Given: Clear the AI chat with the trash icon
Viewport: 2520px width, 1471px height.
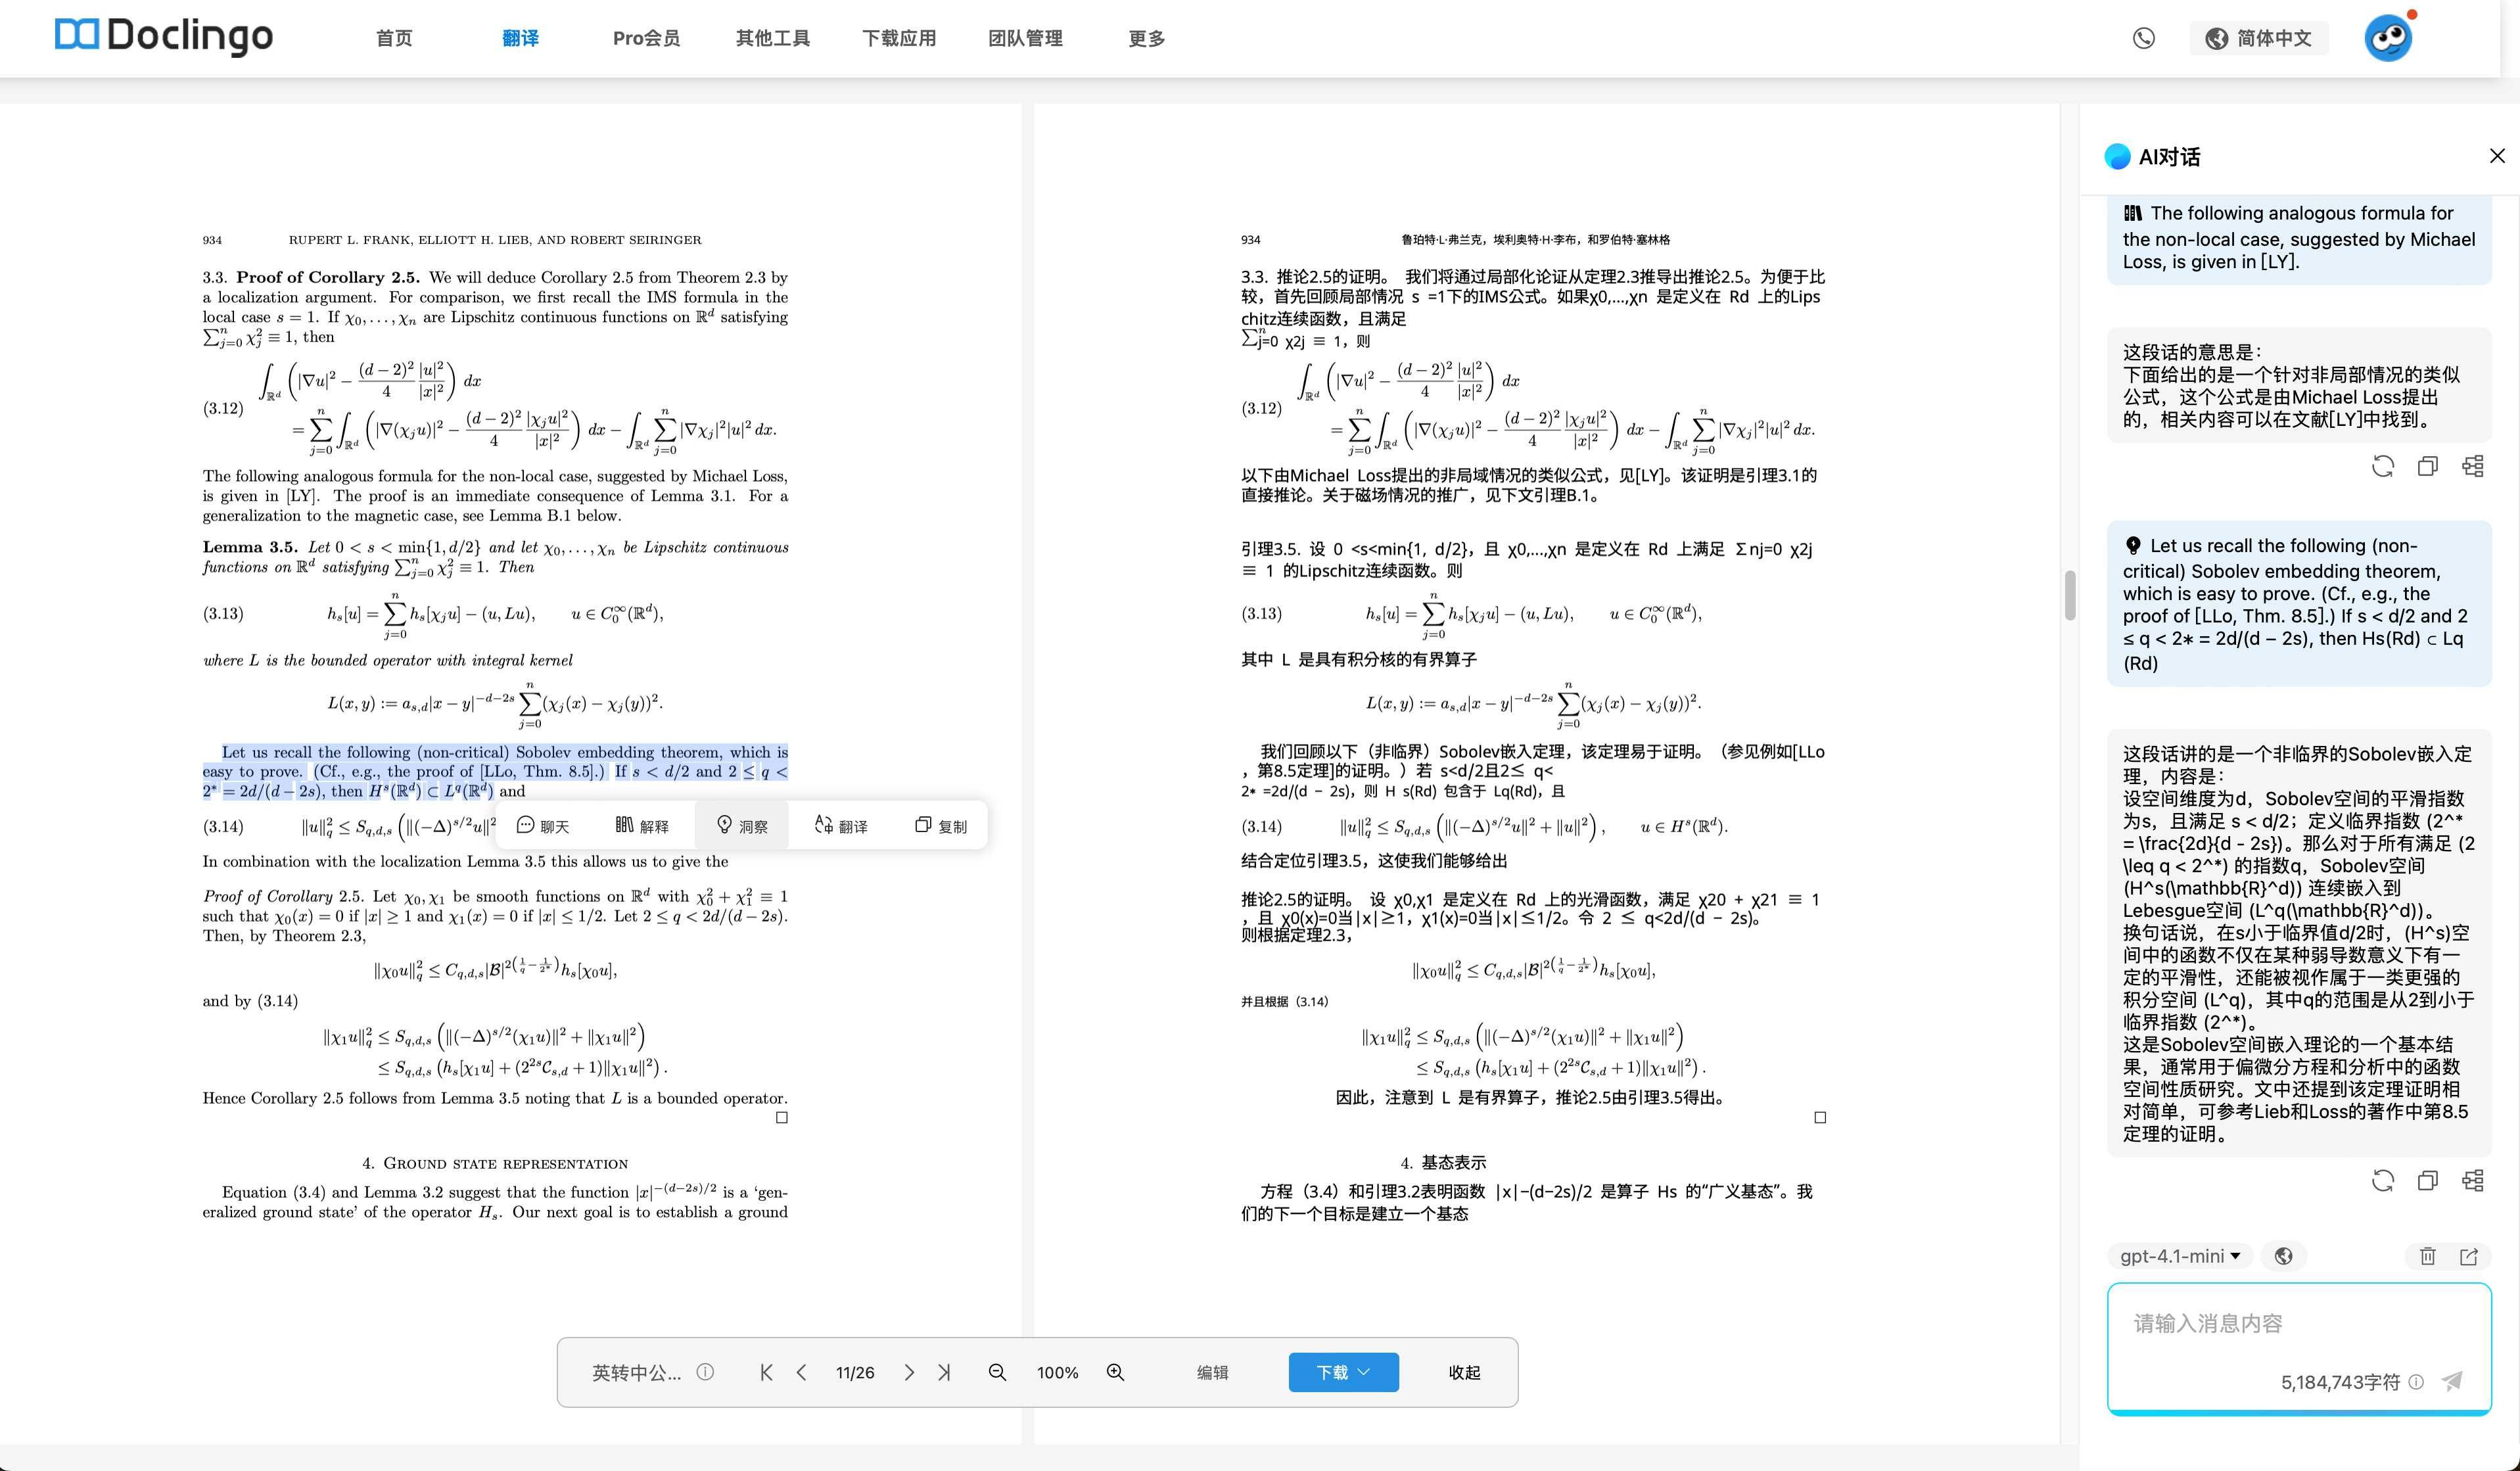Looking at the screenshot, I should pos(2427,1256).
